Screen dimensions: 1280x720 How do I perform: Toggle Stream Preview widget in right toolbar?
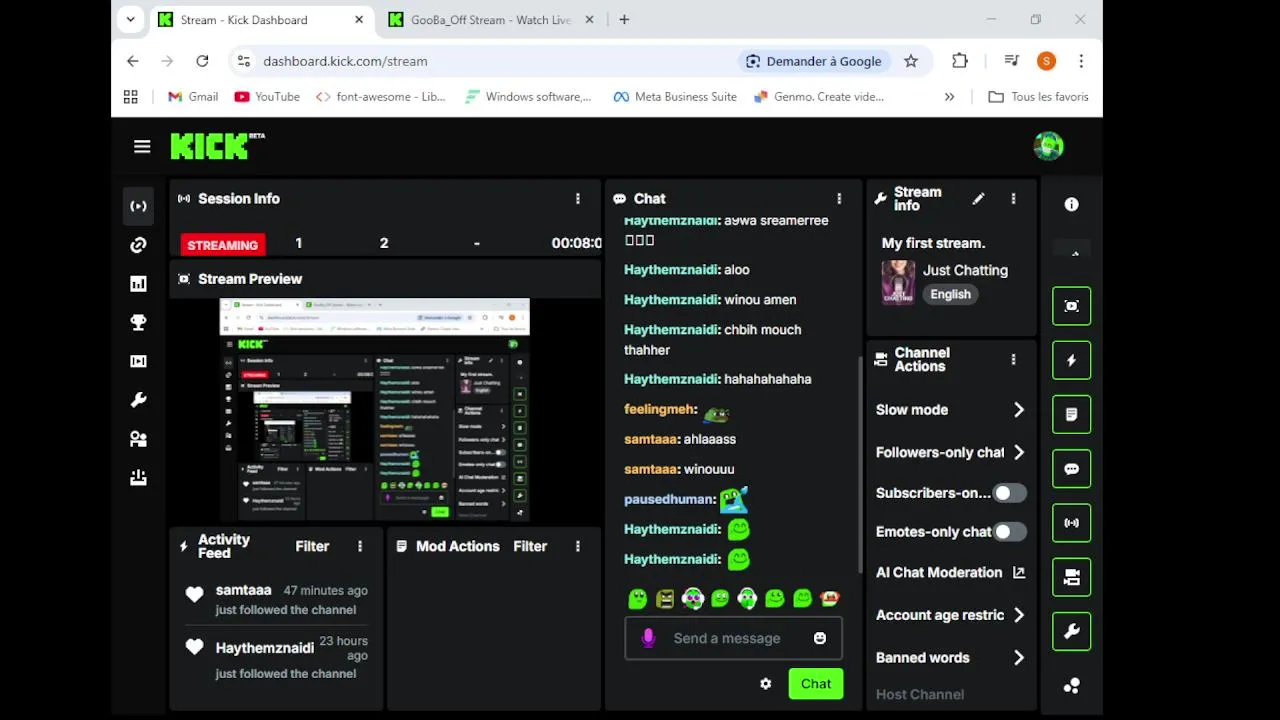point(1071,306)
